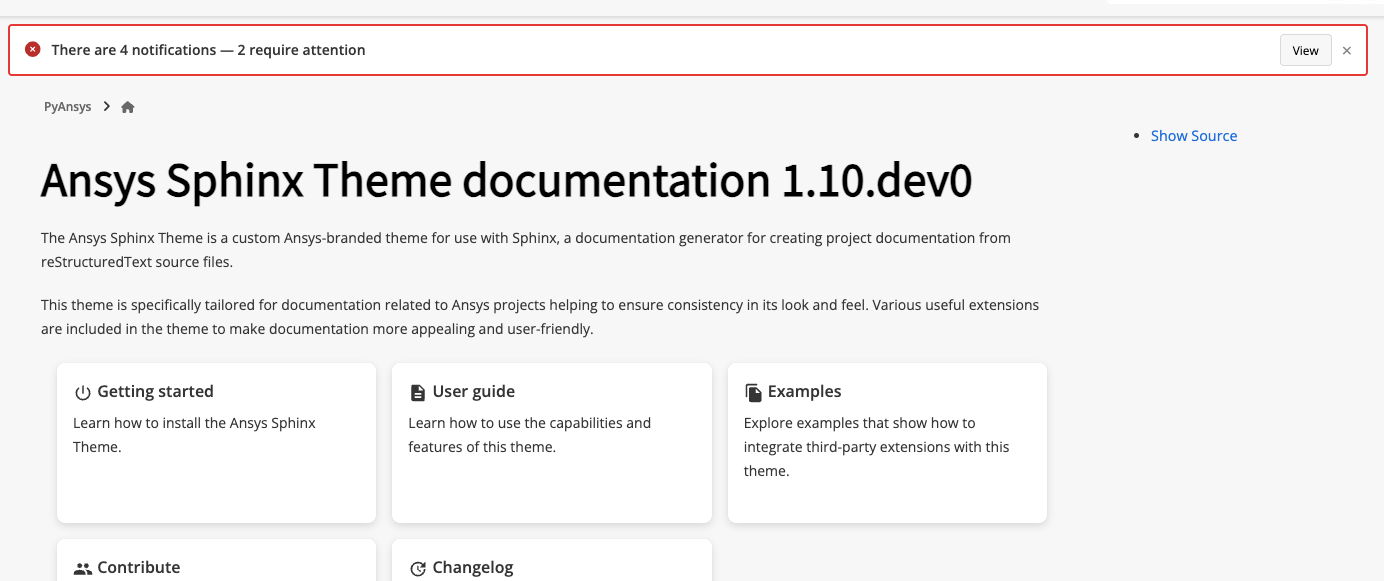
Task: Open the Examples card
Action: click(x=887, y=442)
